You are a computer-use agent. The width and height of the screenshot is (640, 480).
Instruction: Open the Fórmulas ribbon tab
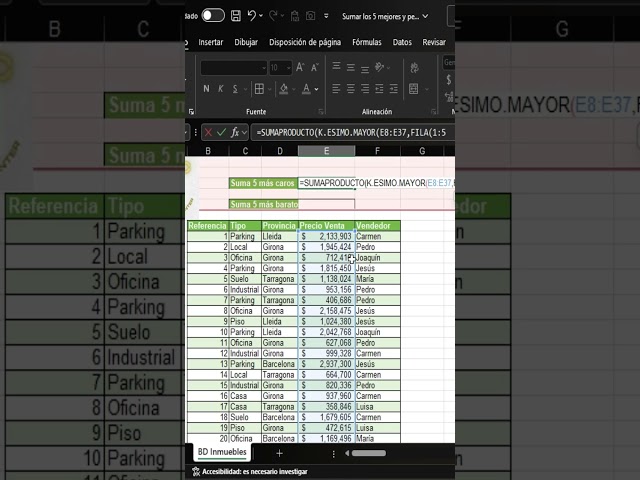pos(367,42)
